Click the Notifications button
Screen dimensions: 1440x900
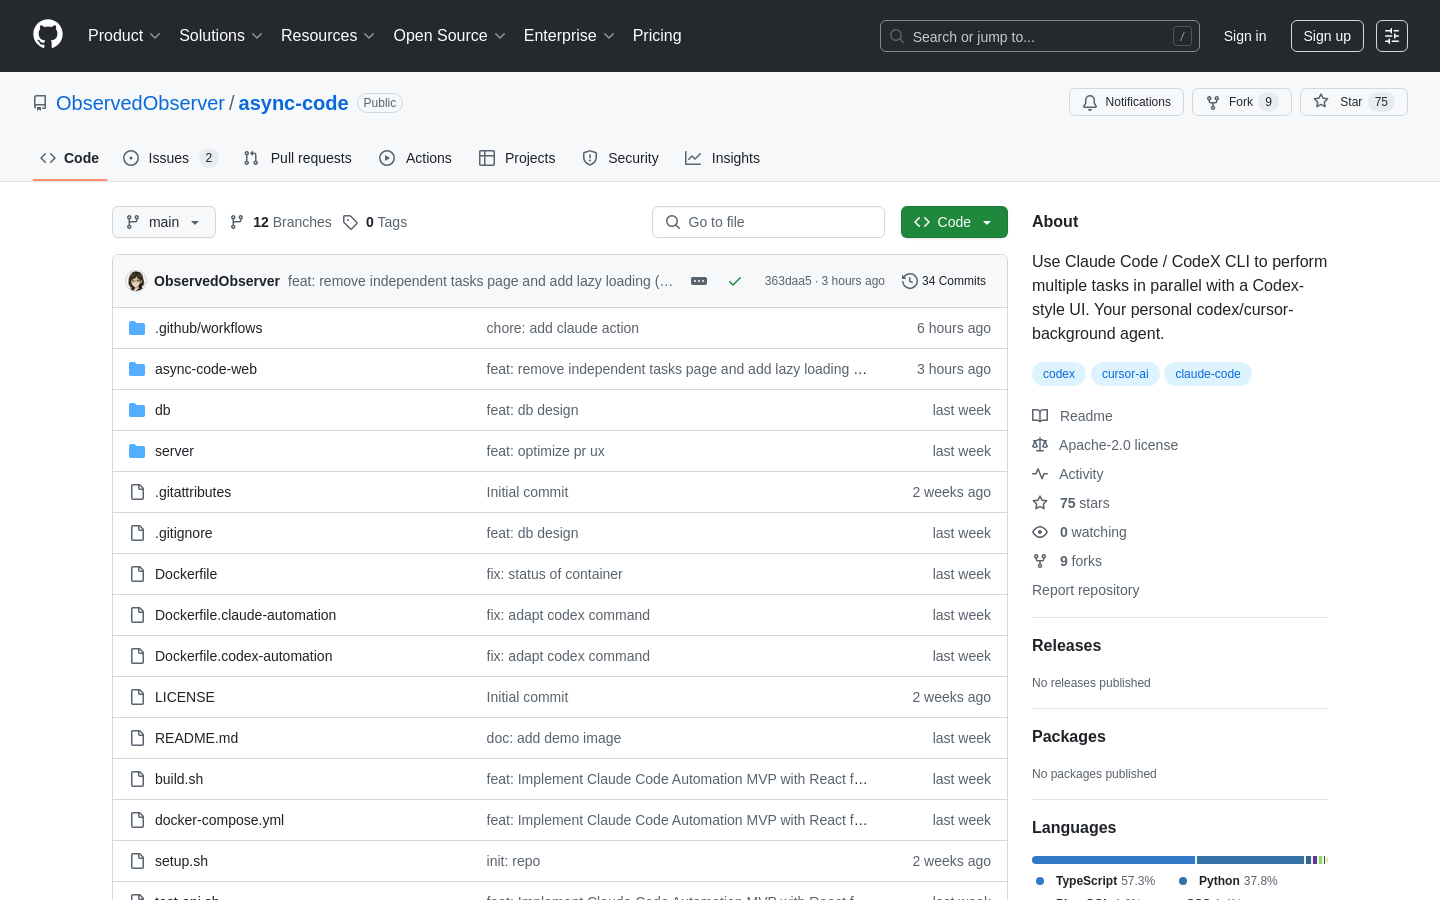pos(1127,102)
